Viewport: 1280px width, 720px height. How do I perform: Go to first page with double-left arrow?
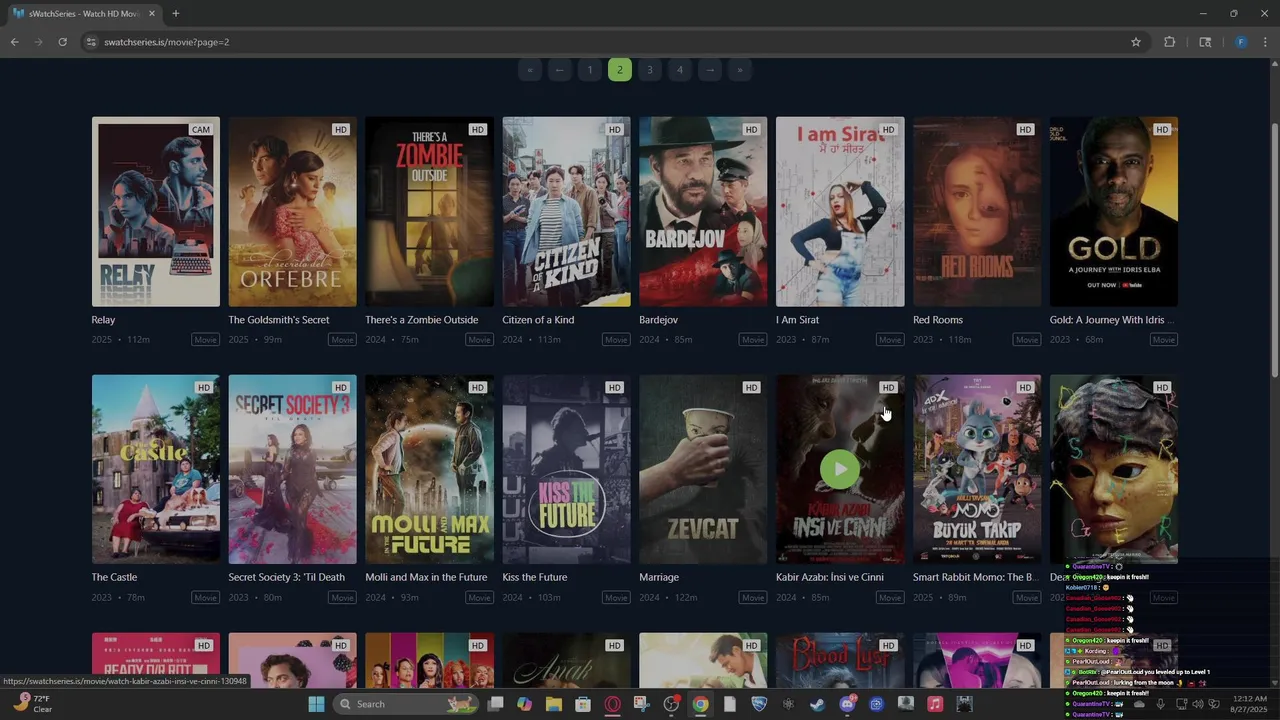point(530,69)
